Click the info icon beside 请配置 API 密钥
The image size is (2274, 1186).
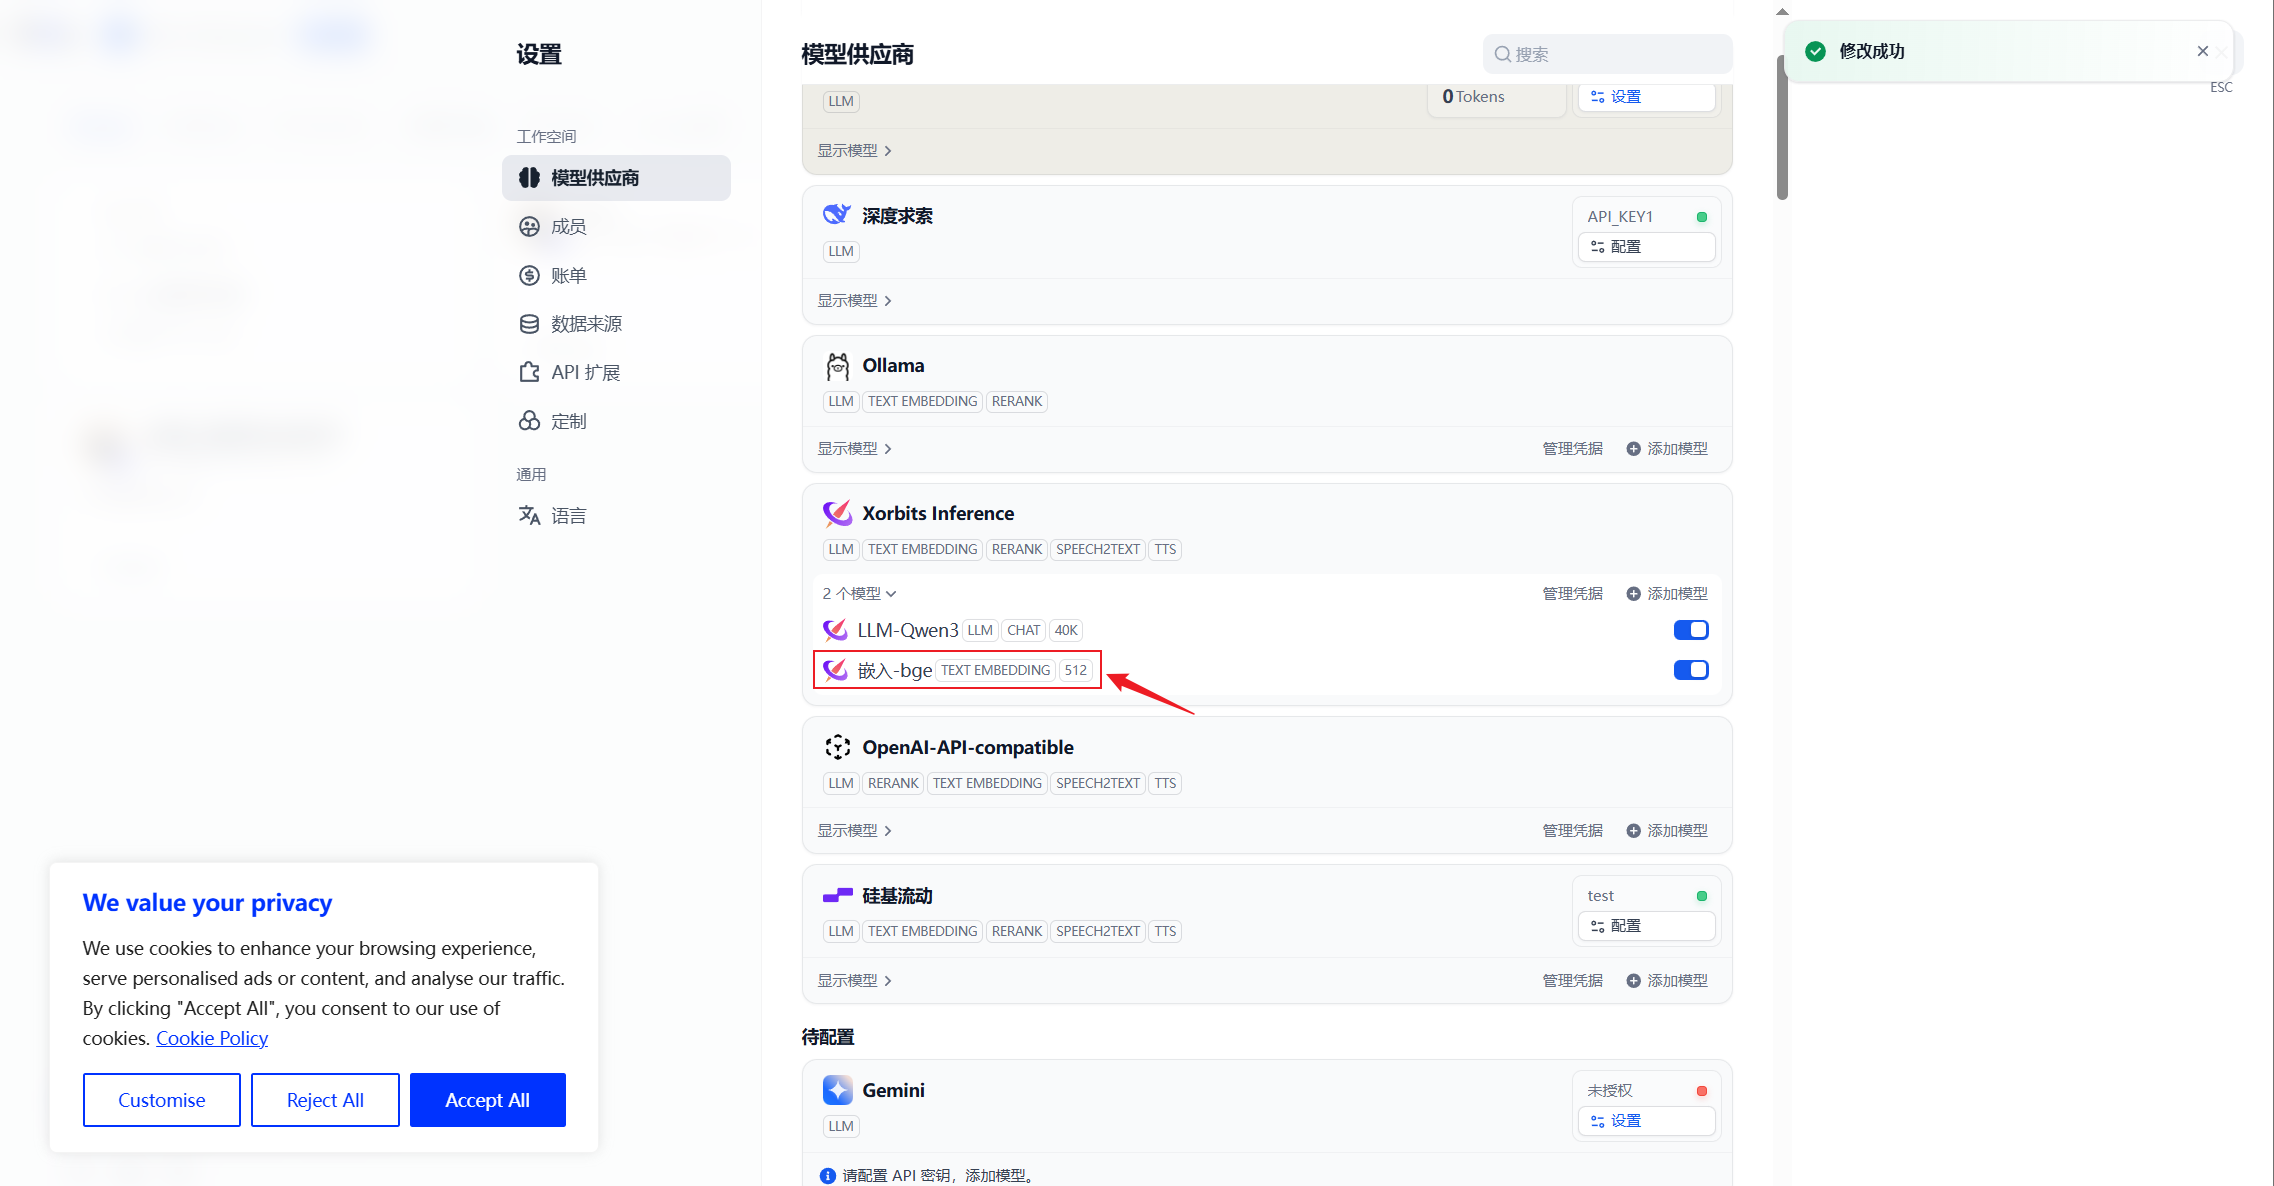click(827, 1176)
